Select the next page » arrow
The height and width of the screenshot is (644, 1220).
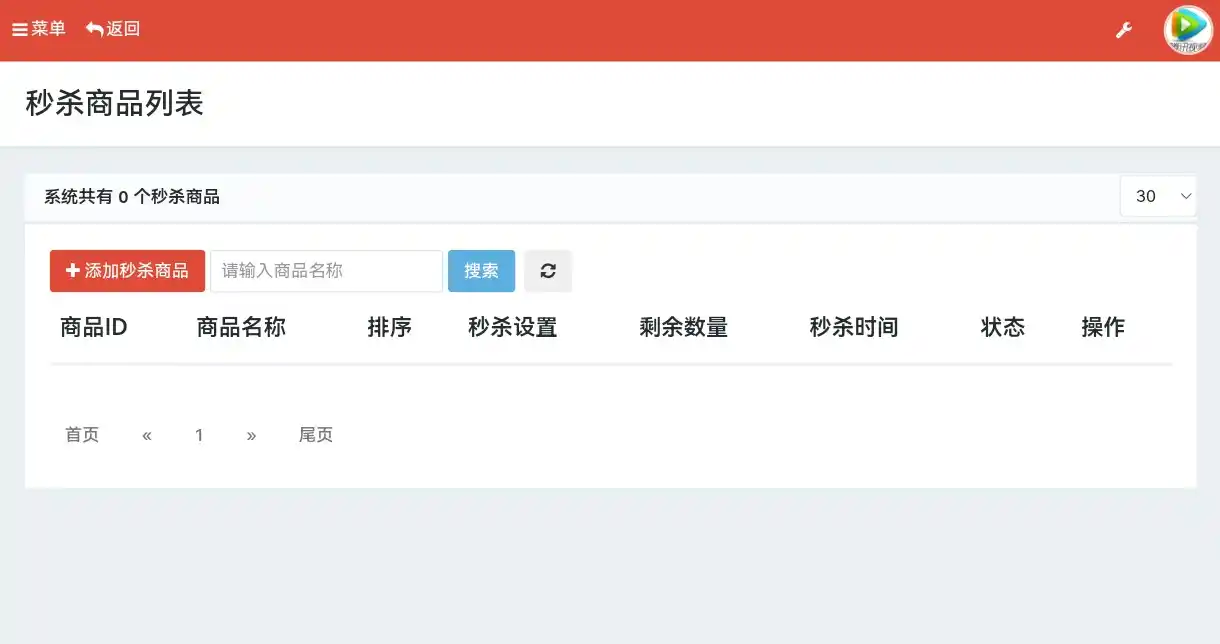point(251,434)
